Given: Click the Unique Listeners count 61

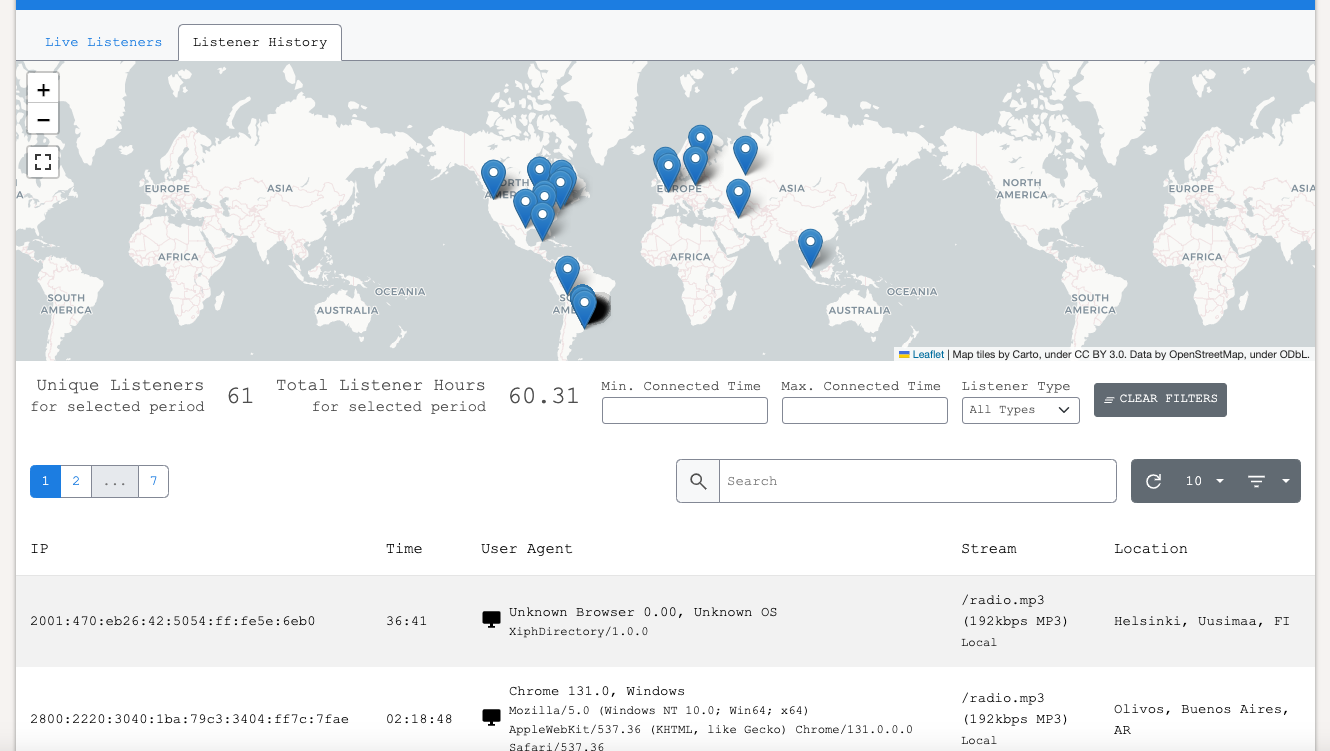Looking at the screenshot, I should click(240, 396).
